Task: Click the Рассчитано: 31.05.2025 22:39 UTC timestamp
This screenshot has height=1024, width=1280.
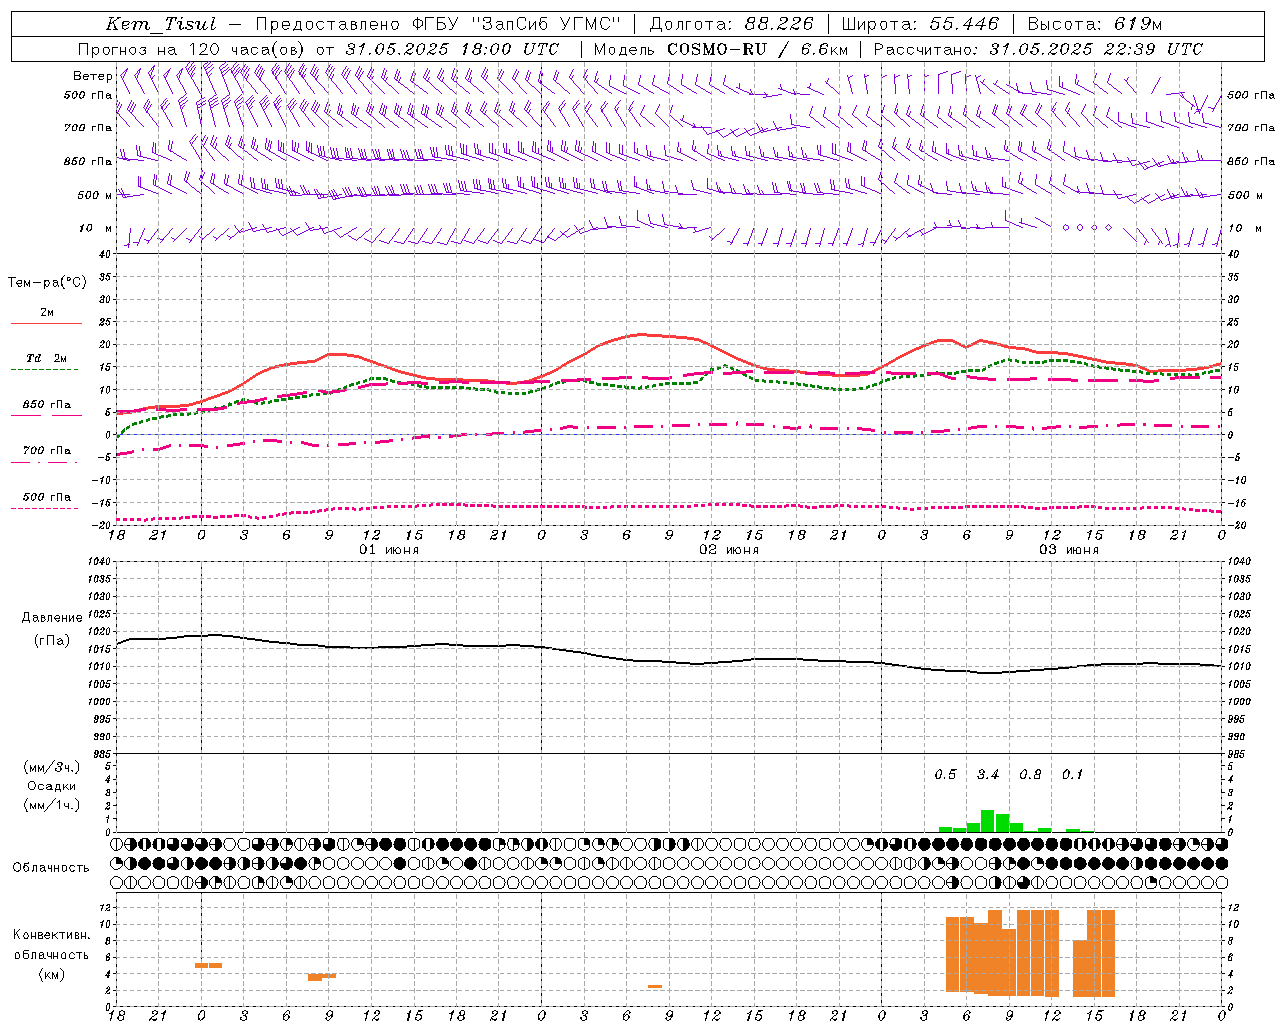Action: pyautogui.click(x=1037, y=49)
